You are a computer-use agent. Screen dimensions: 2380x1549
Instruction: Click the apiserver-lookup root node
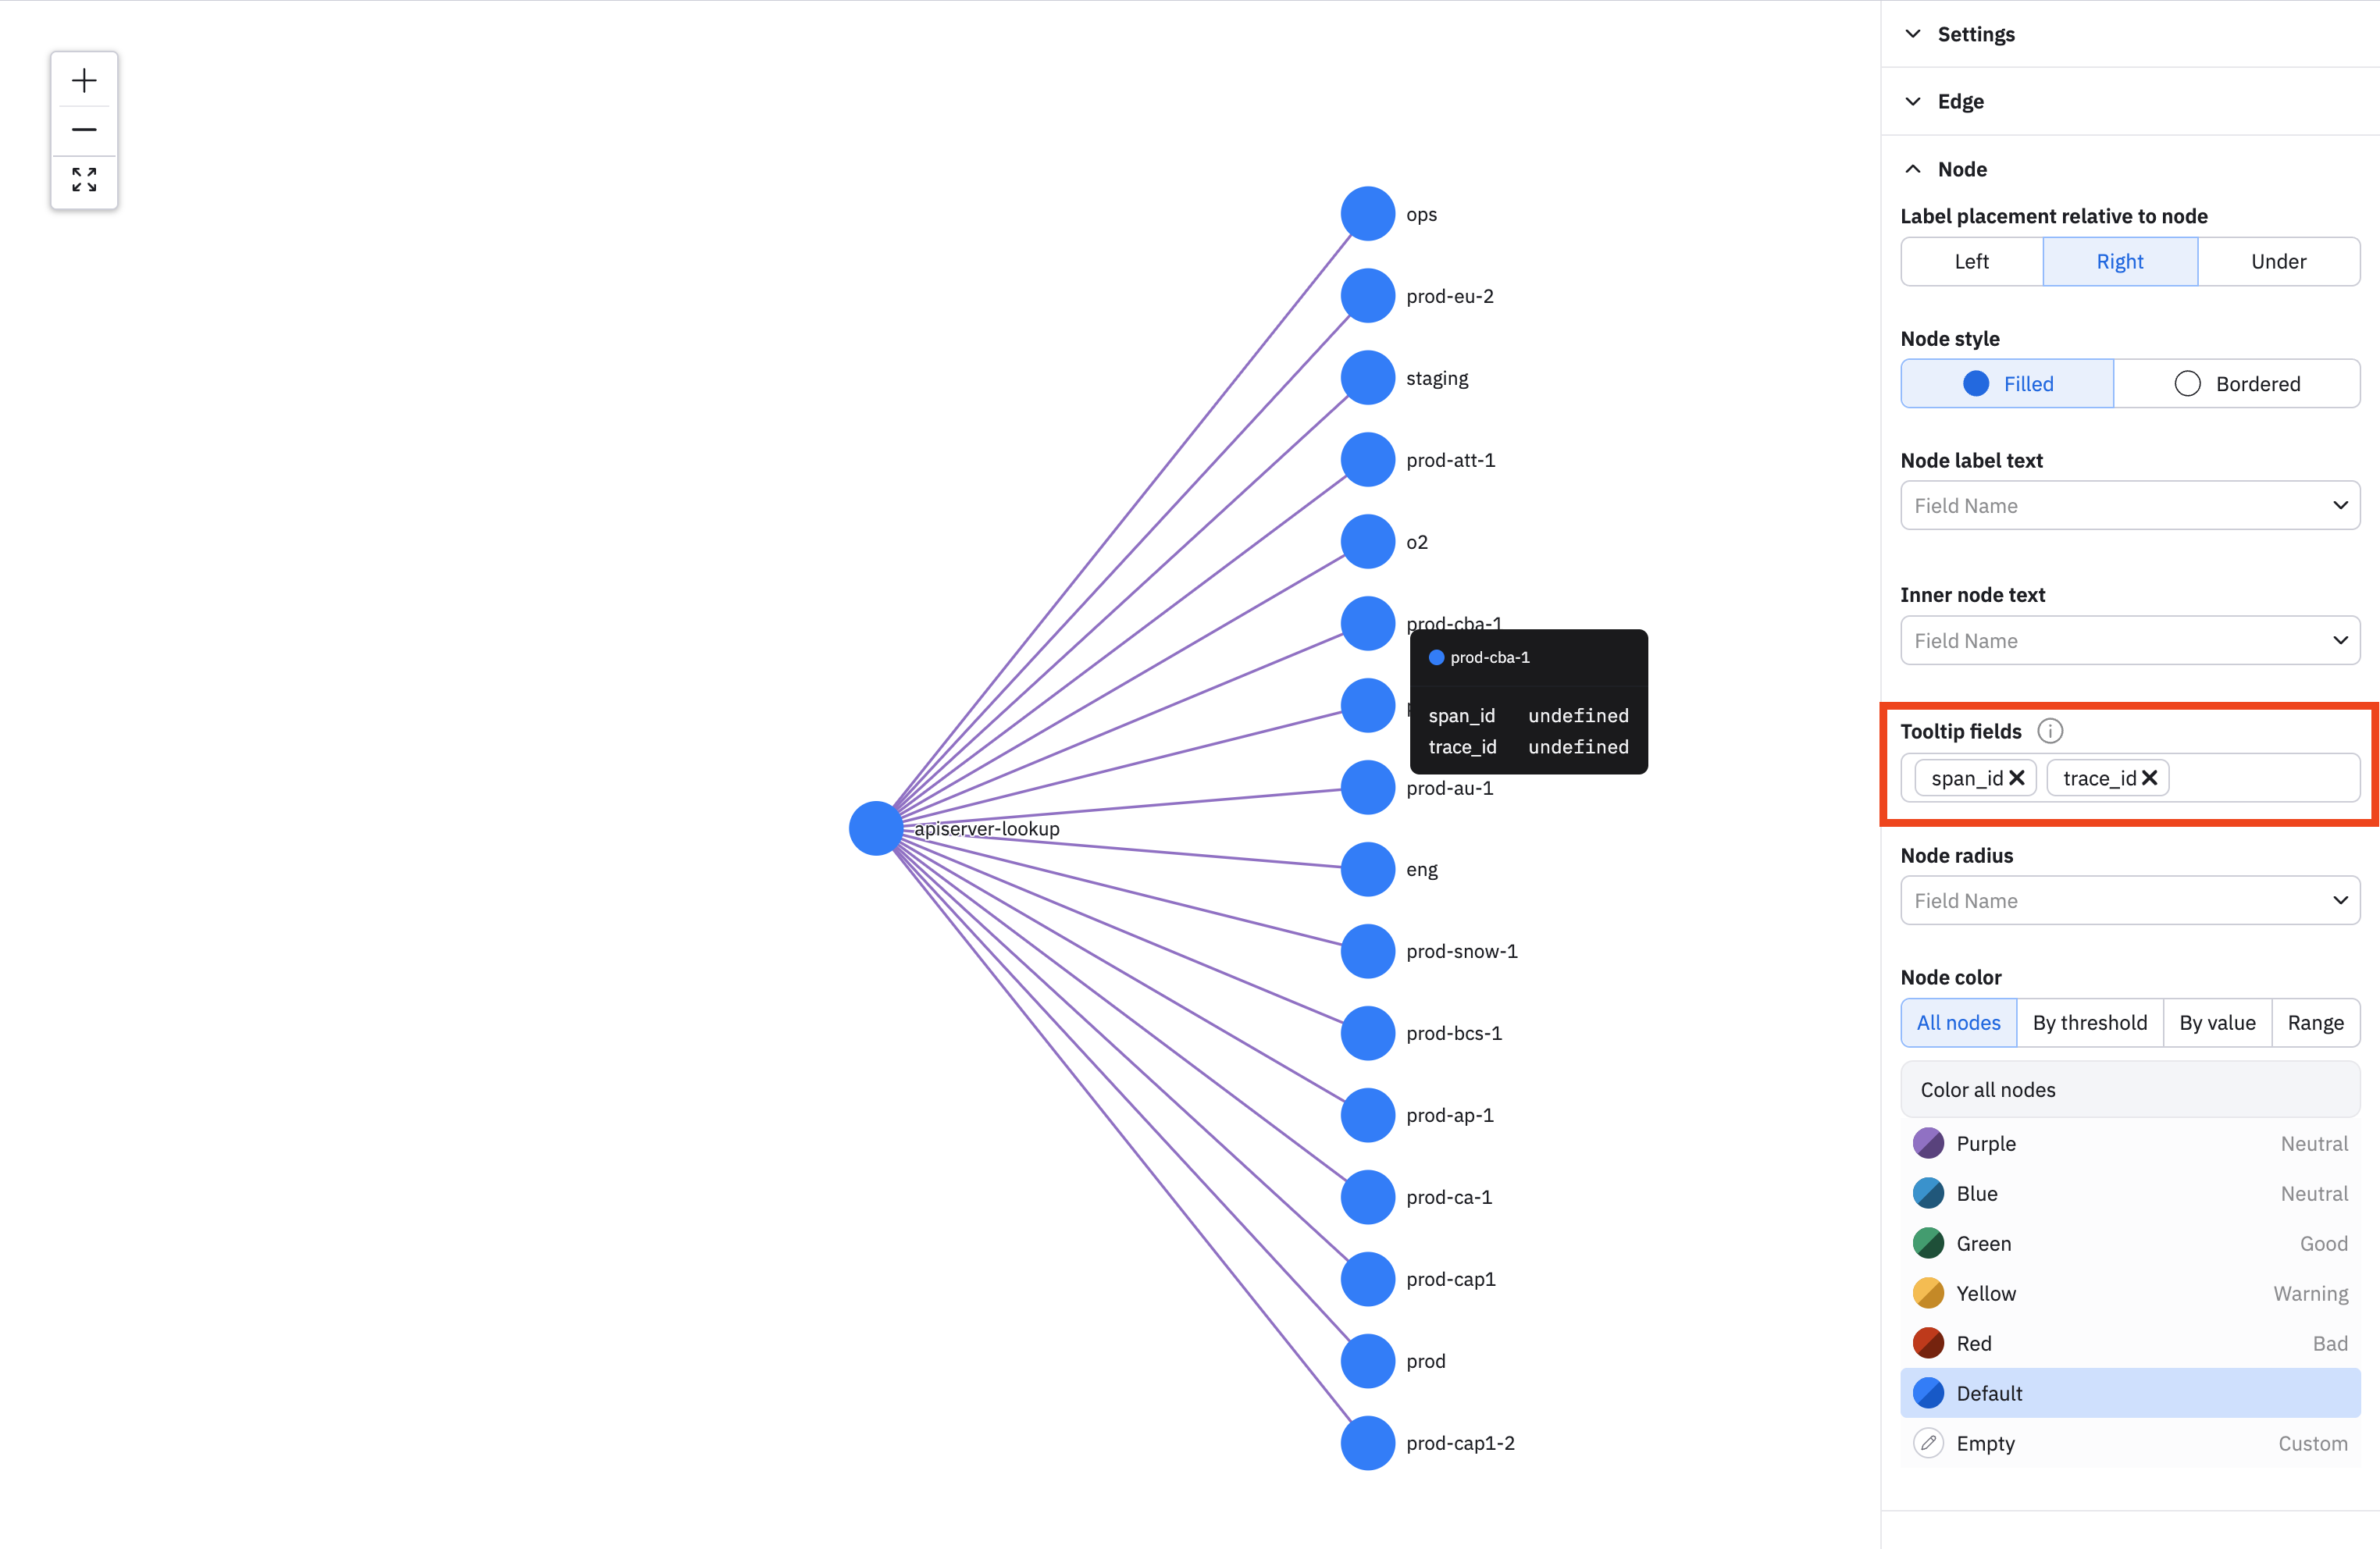pos(876,828)
